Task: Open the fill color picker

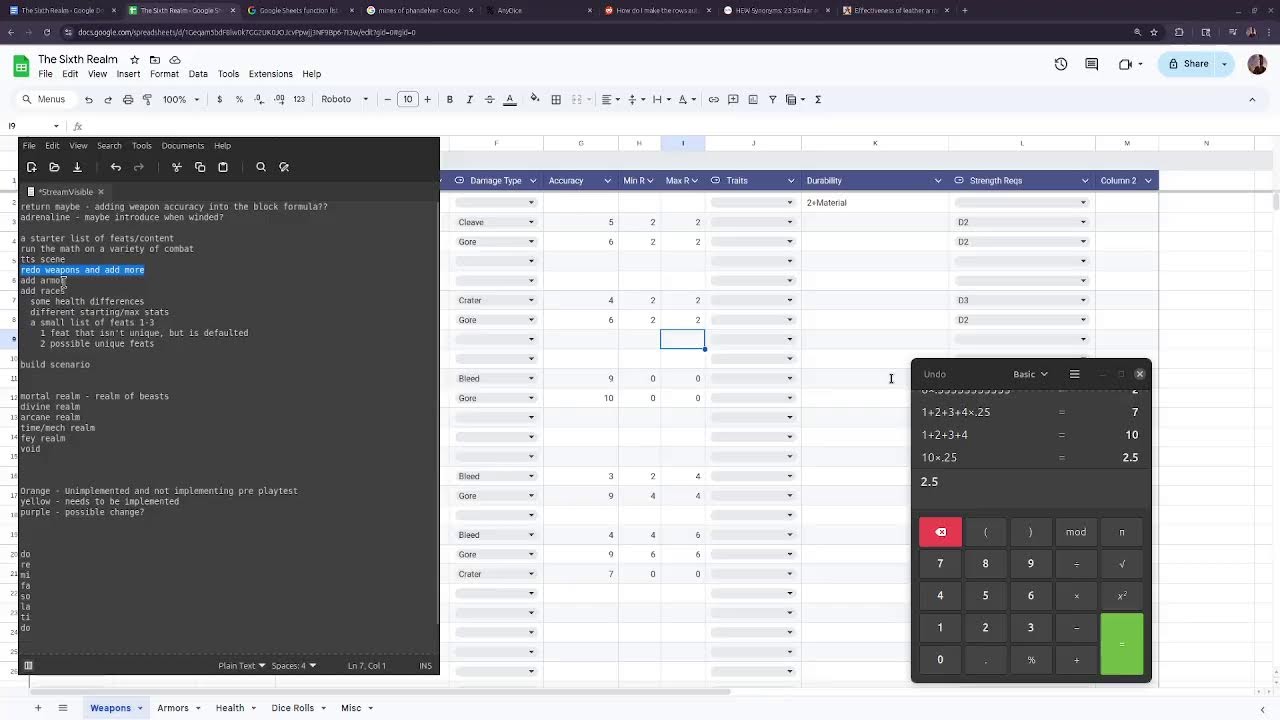Action: (535, 99)
